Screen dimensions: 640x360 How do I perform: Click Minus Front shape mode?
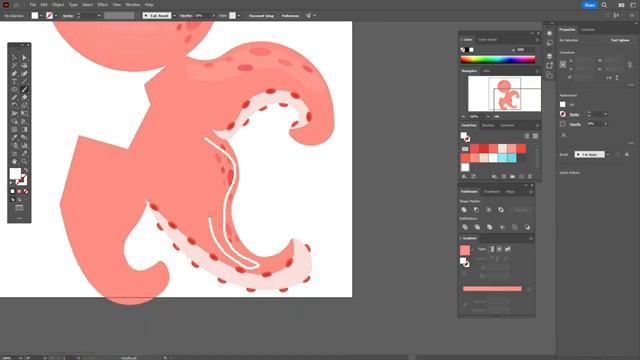tap(476, 210)
